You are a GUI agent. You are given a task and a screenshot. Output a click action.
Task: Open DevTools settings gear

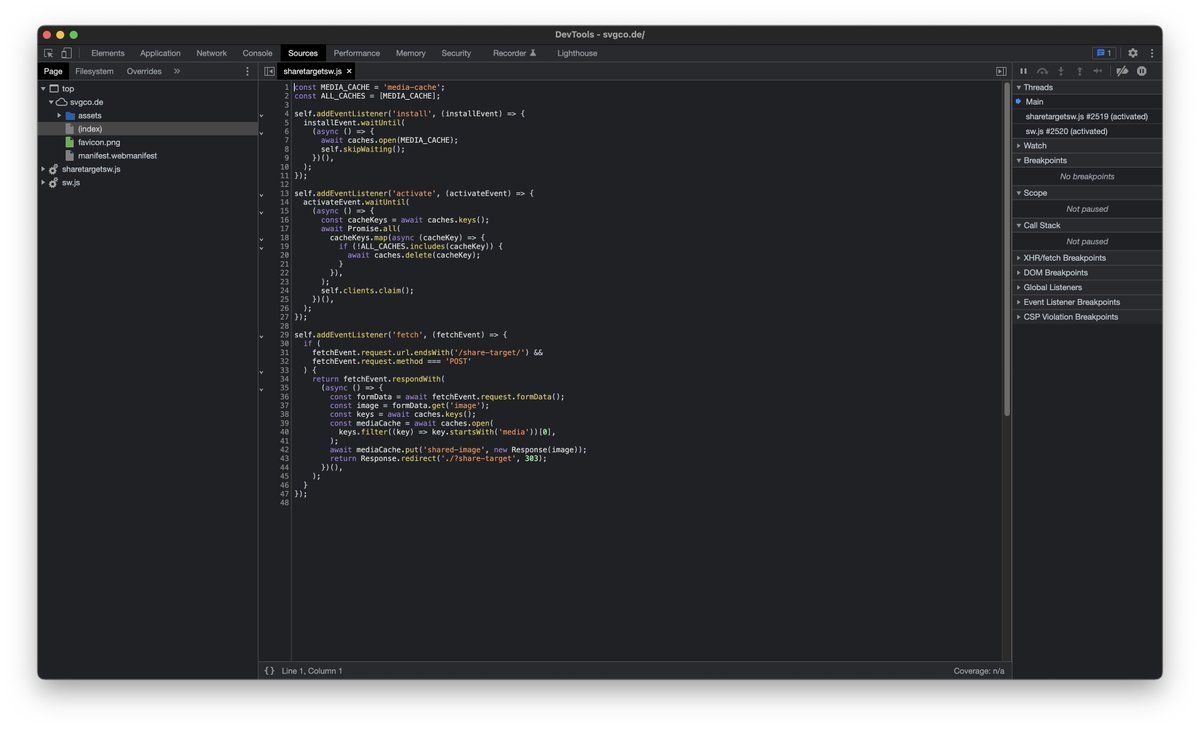pos(1133,53)
